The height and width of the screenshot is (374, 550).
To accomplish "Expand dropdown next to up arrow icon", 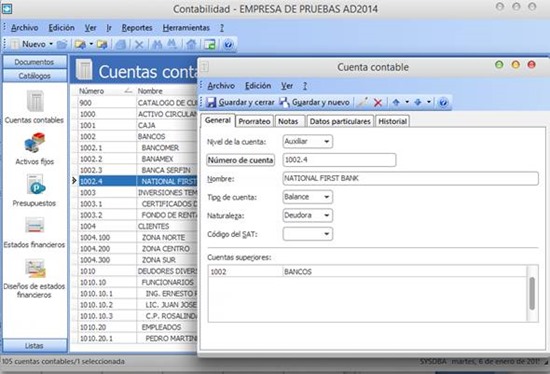I will [x=407, y=102].
